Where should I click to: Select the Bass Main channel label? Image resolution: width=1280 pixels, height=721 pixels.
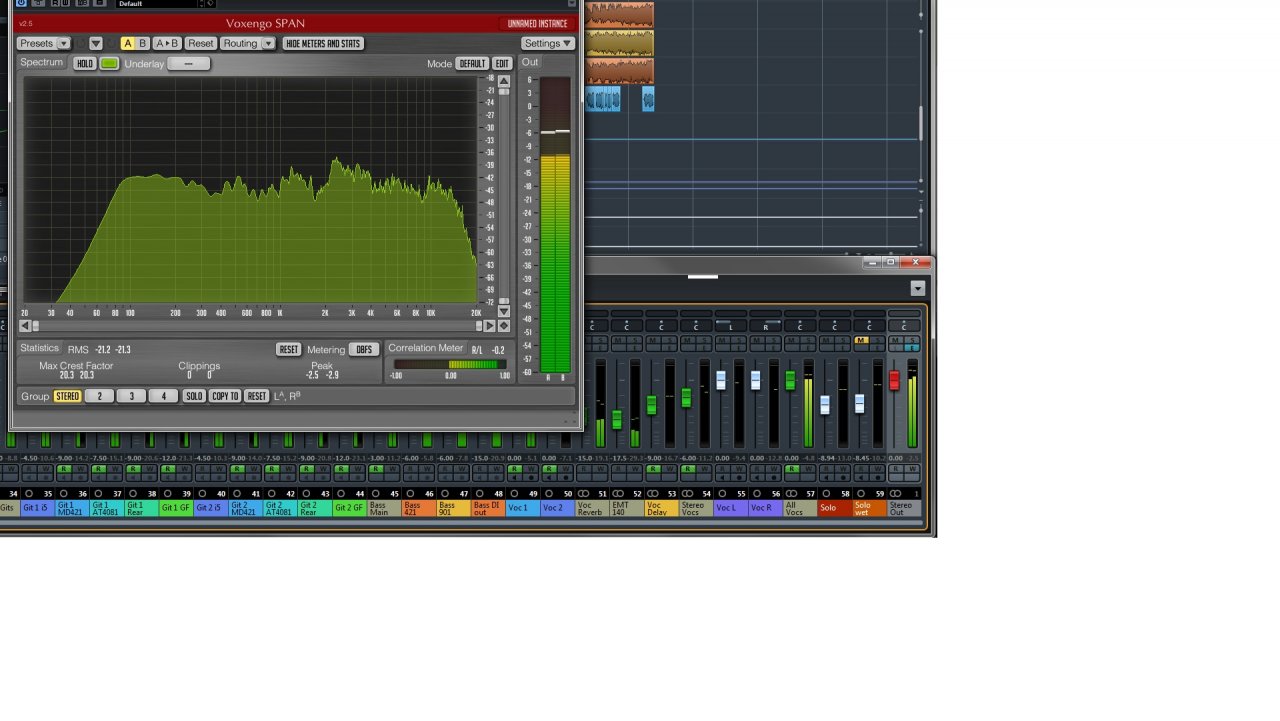point(383,508)
